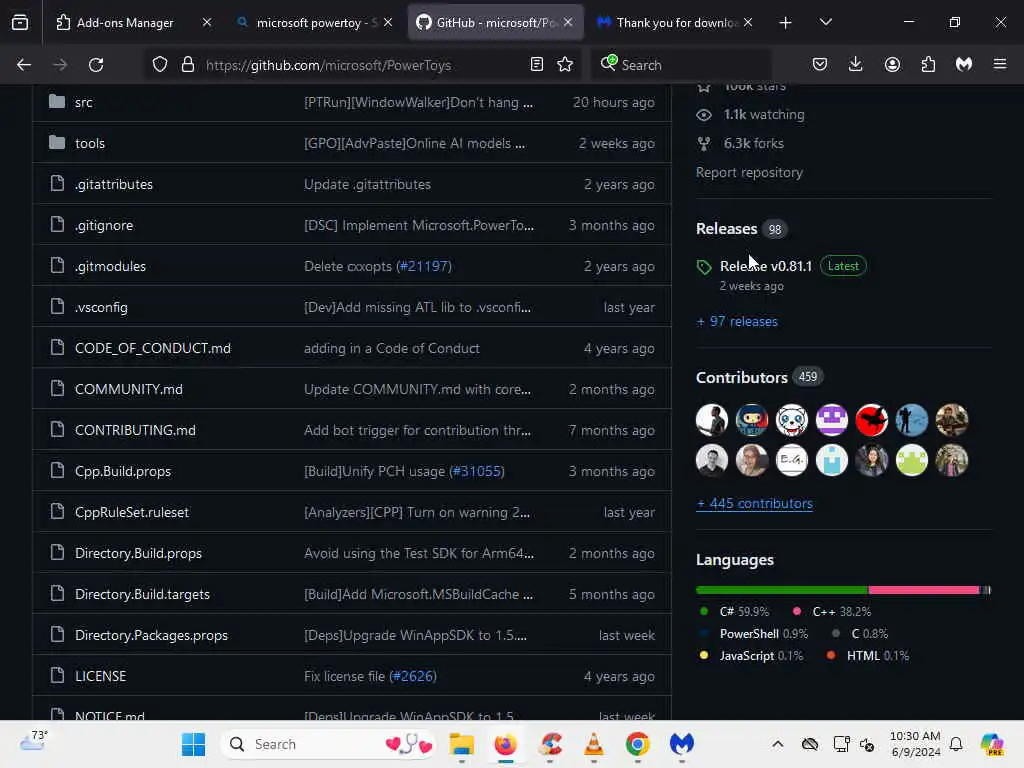The width and height of the screenshot is (1024, 768).
Task: Click the address bar URL
Action: (x=328, y=65)
